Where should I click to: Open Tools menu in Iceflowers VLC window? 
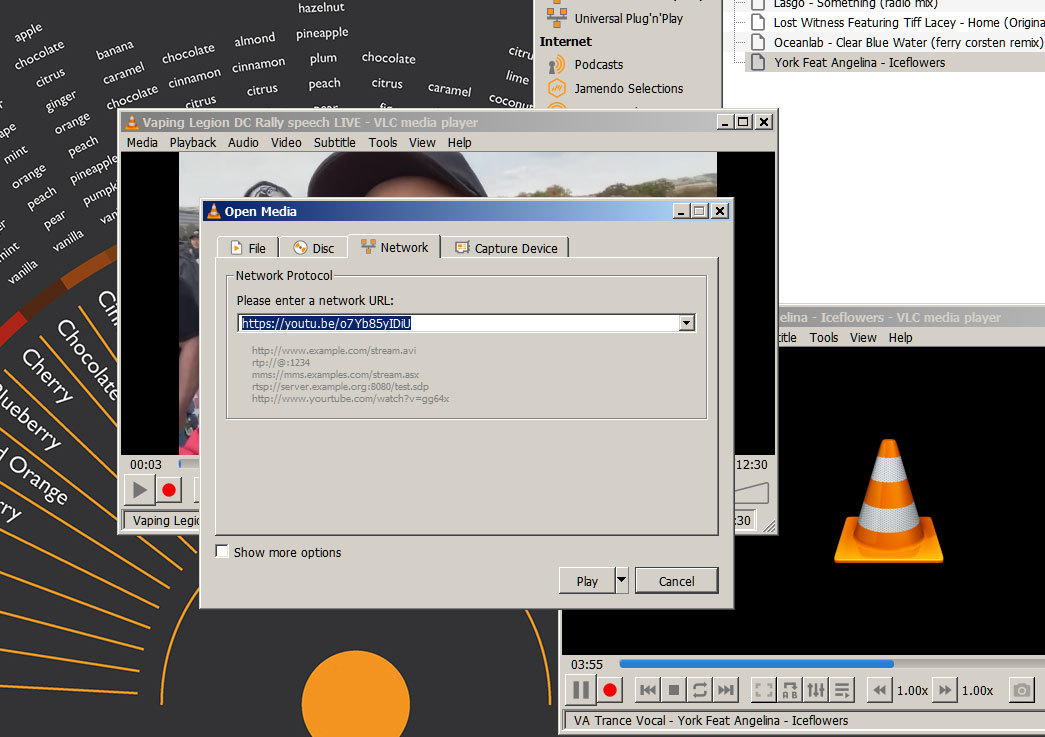pos(824,338)
